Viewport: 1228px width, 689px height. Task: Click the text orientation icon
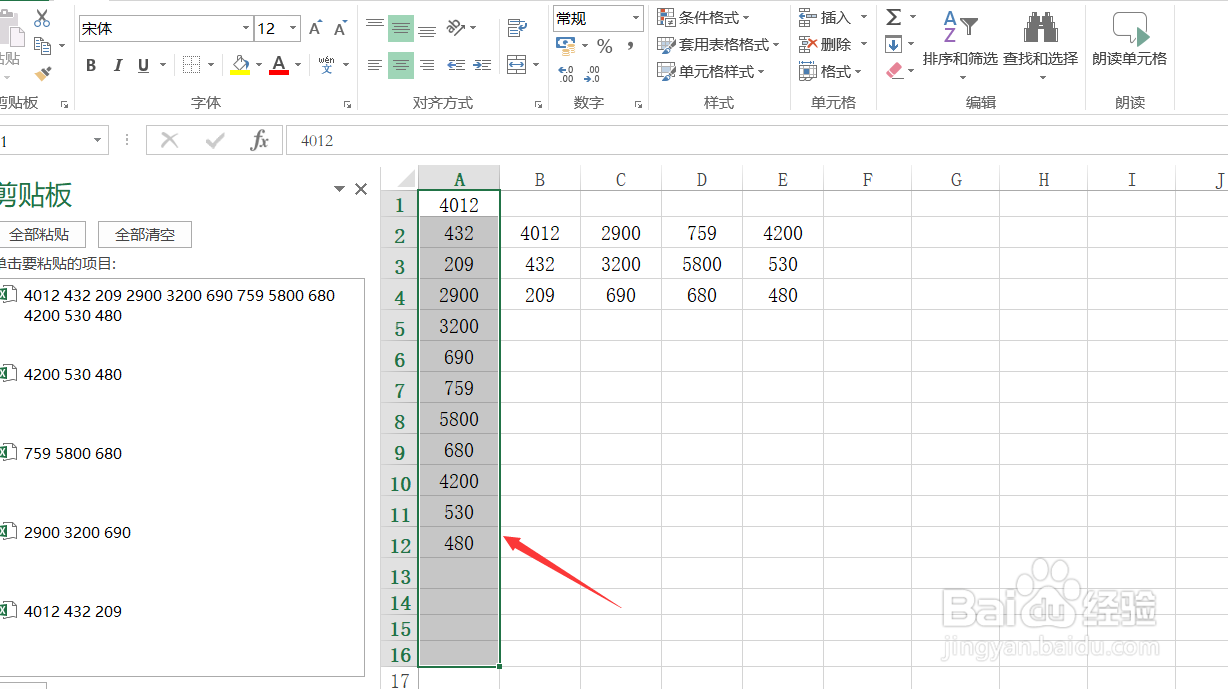(x=456, y=27)
